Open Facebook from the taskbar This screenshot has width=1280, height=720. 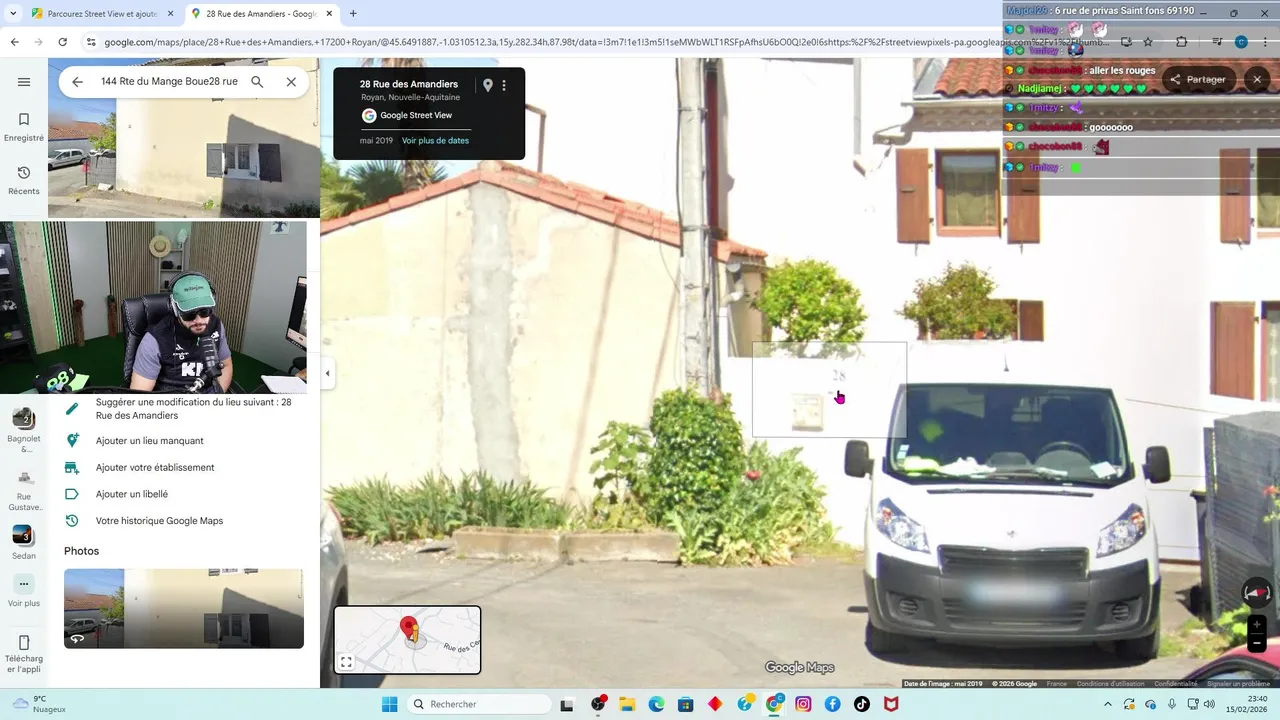832,704
